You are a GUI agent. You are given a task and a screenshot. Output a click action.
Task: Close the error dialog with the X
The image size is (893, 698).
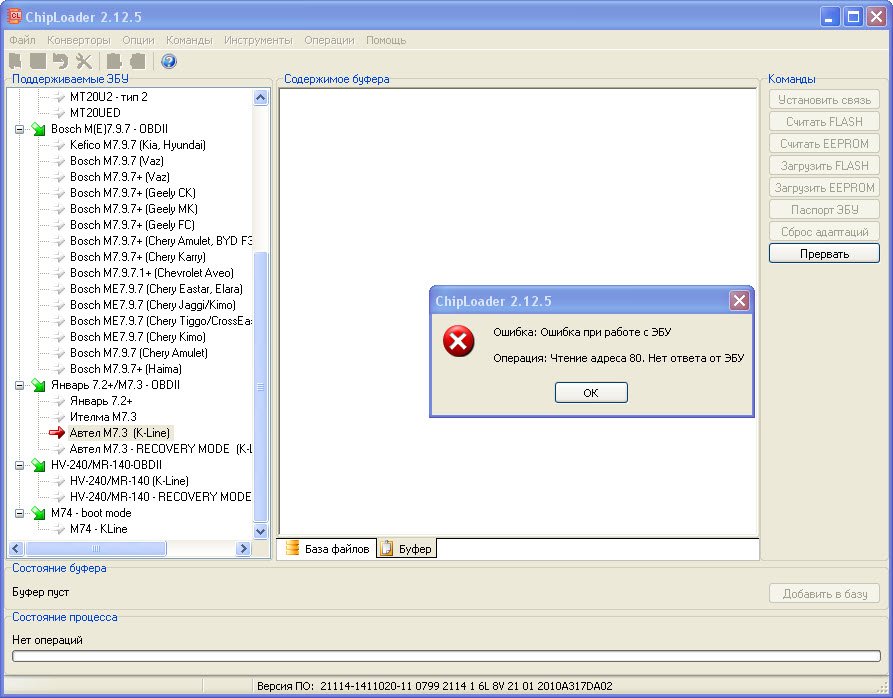[739, 301]
